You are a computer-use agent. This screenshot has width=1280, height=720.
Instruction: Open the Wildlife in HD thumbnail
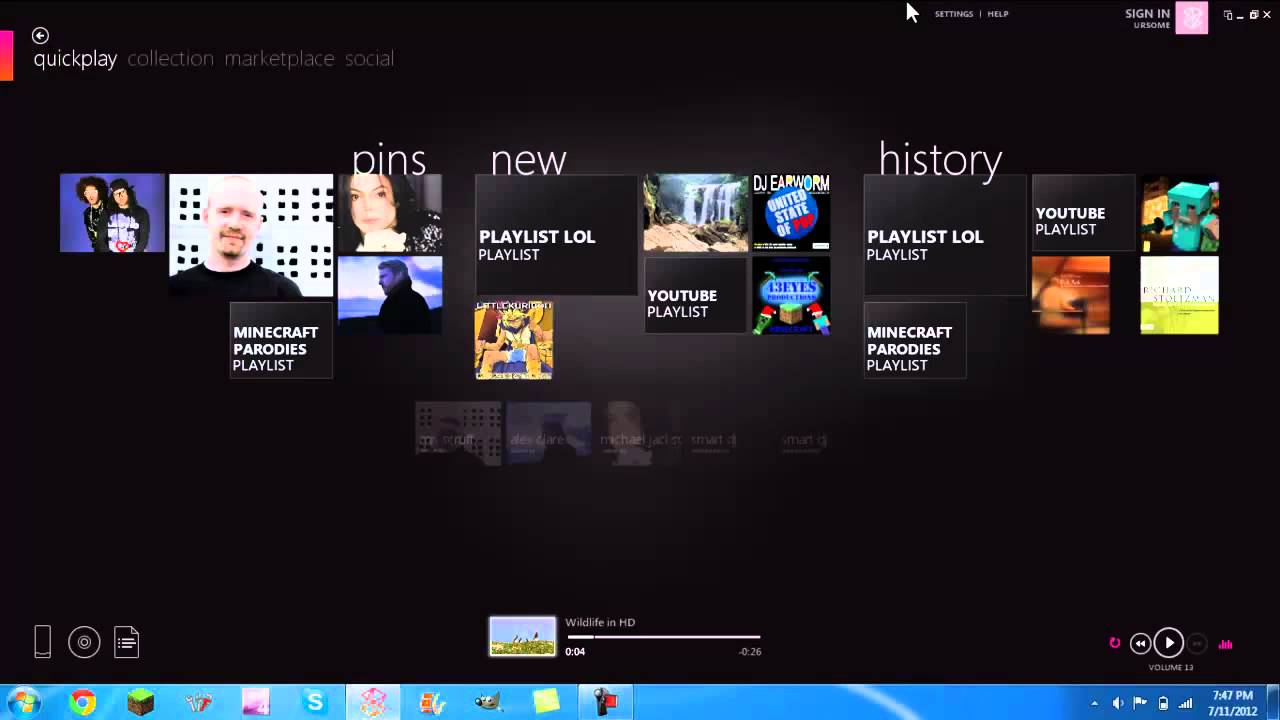point(522,636)
